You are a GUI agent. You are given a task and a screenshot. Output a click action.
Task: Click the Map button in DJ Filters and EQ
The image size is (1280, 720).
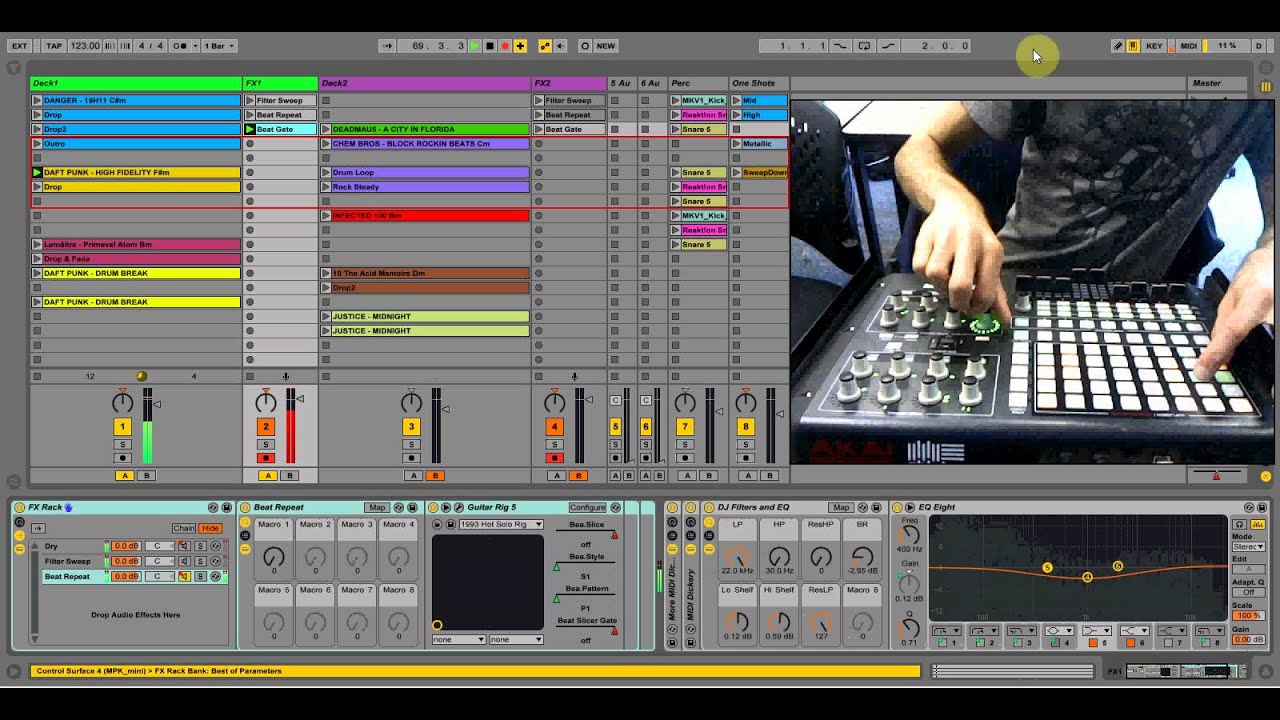coord(841,508)
